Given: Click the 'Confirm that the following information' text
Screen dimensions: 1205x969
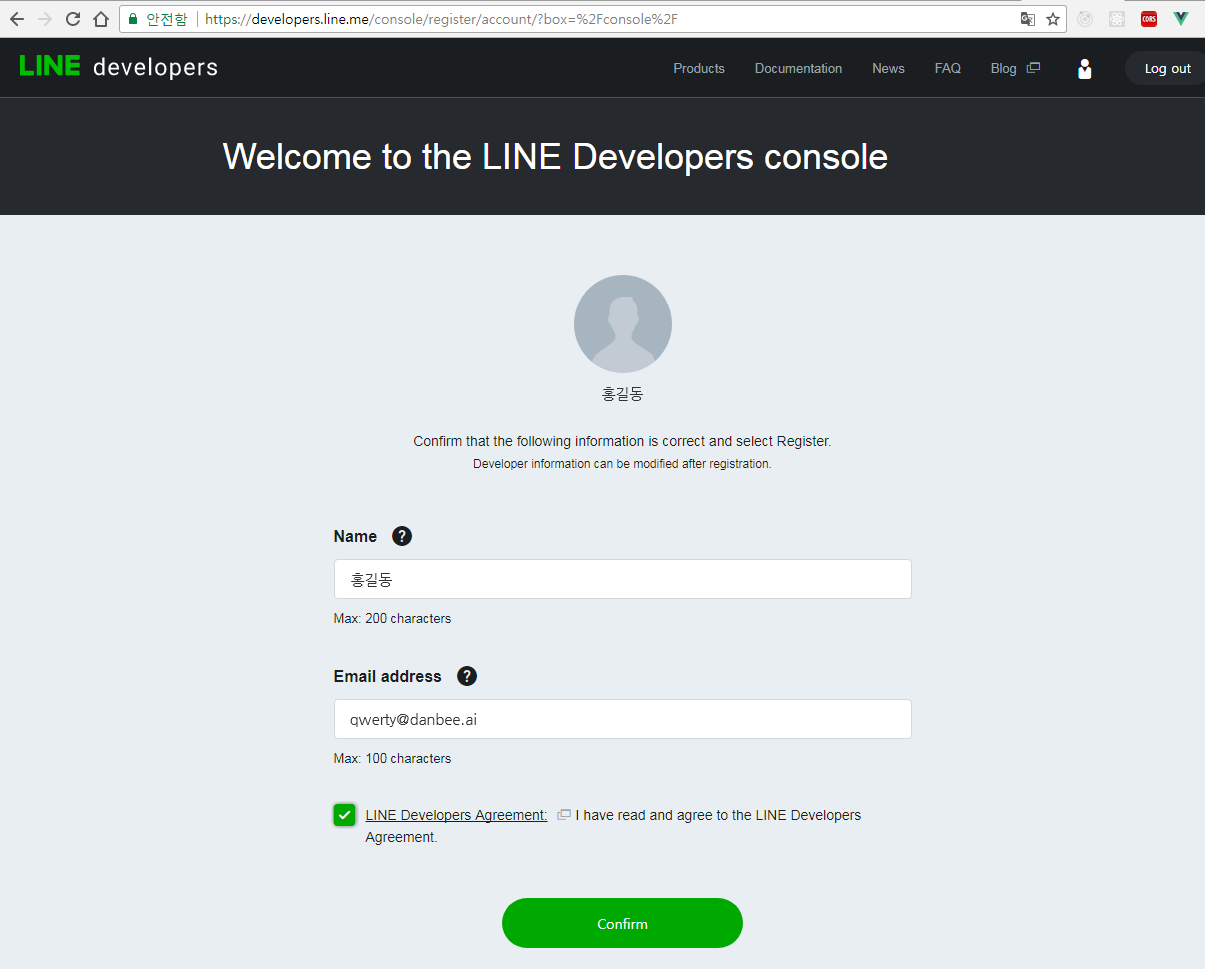Looking at the screenshot, I should 622,441.
